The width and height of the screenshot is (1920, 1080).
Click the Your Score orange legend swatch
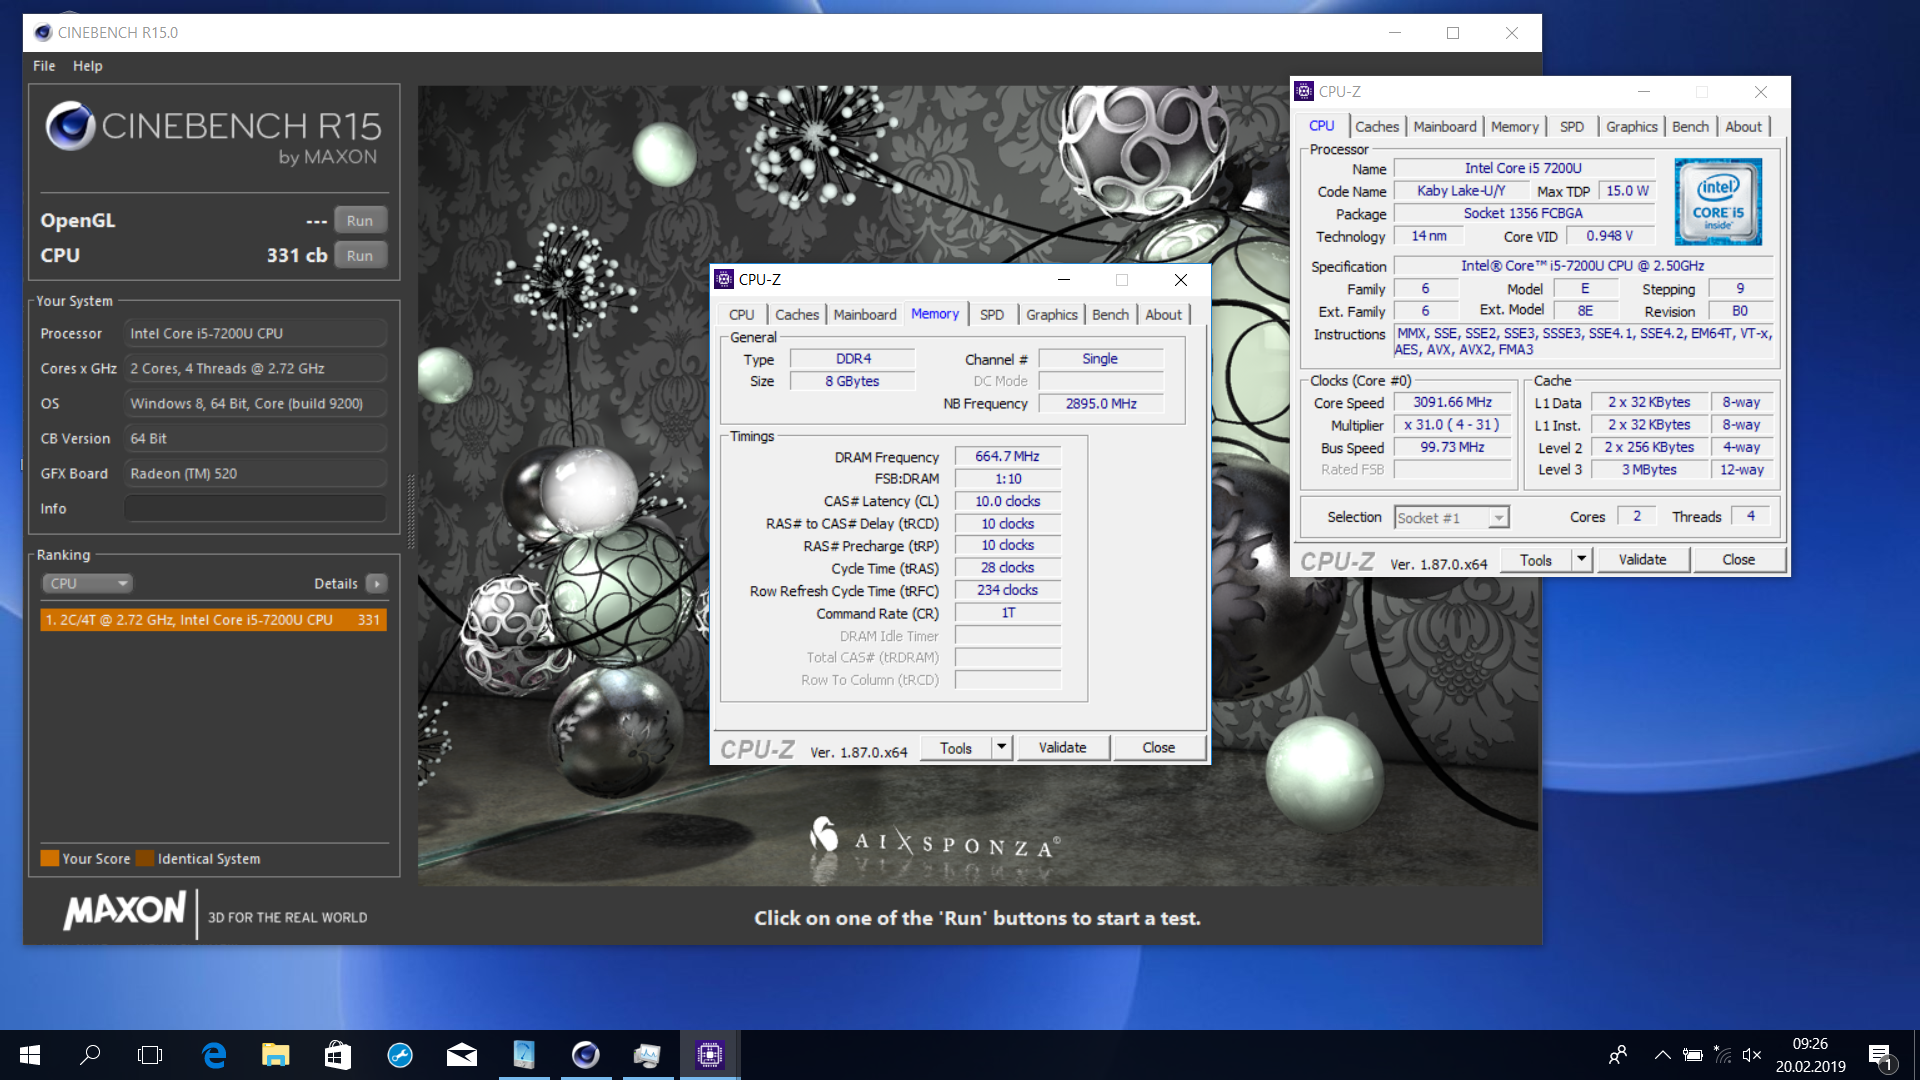(x=49, y=858)
